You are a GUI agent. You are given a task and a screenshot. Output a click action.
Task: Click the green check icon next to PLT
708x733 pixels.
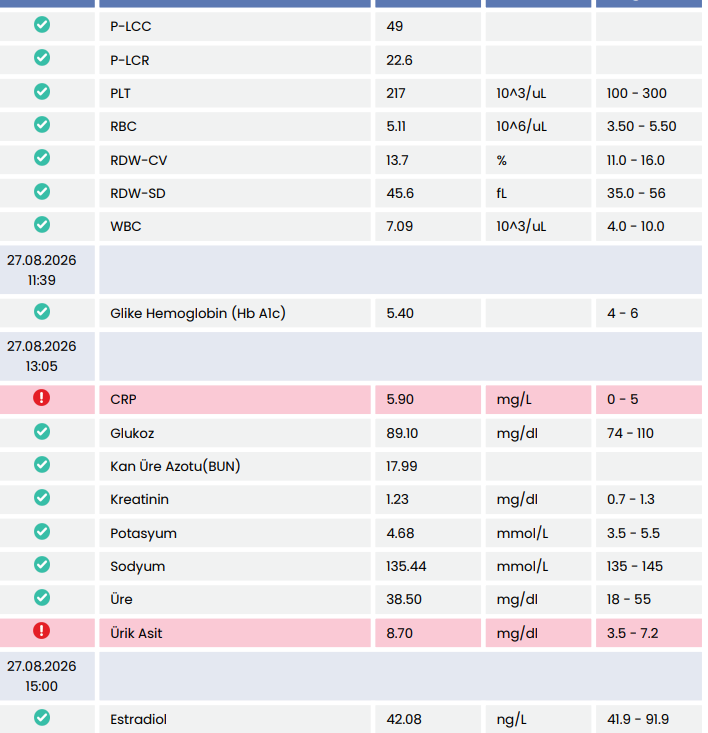pos(42,92)
